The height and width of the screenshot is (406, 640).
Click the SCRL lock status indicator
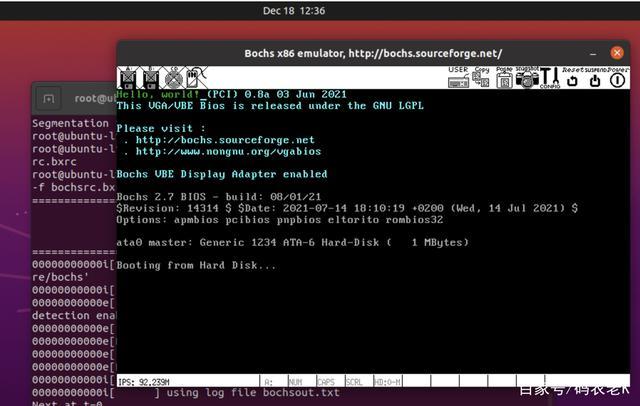click(359, 382)
